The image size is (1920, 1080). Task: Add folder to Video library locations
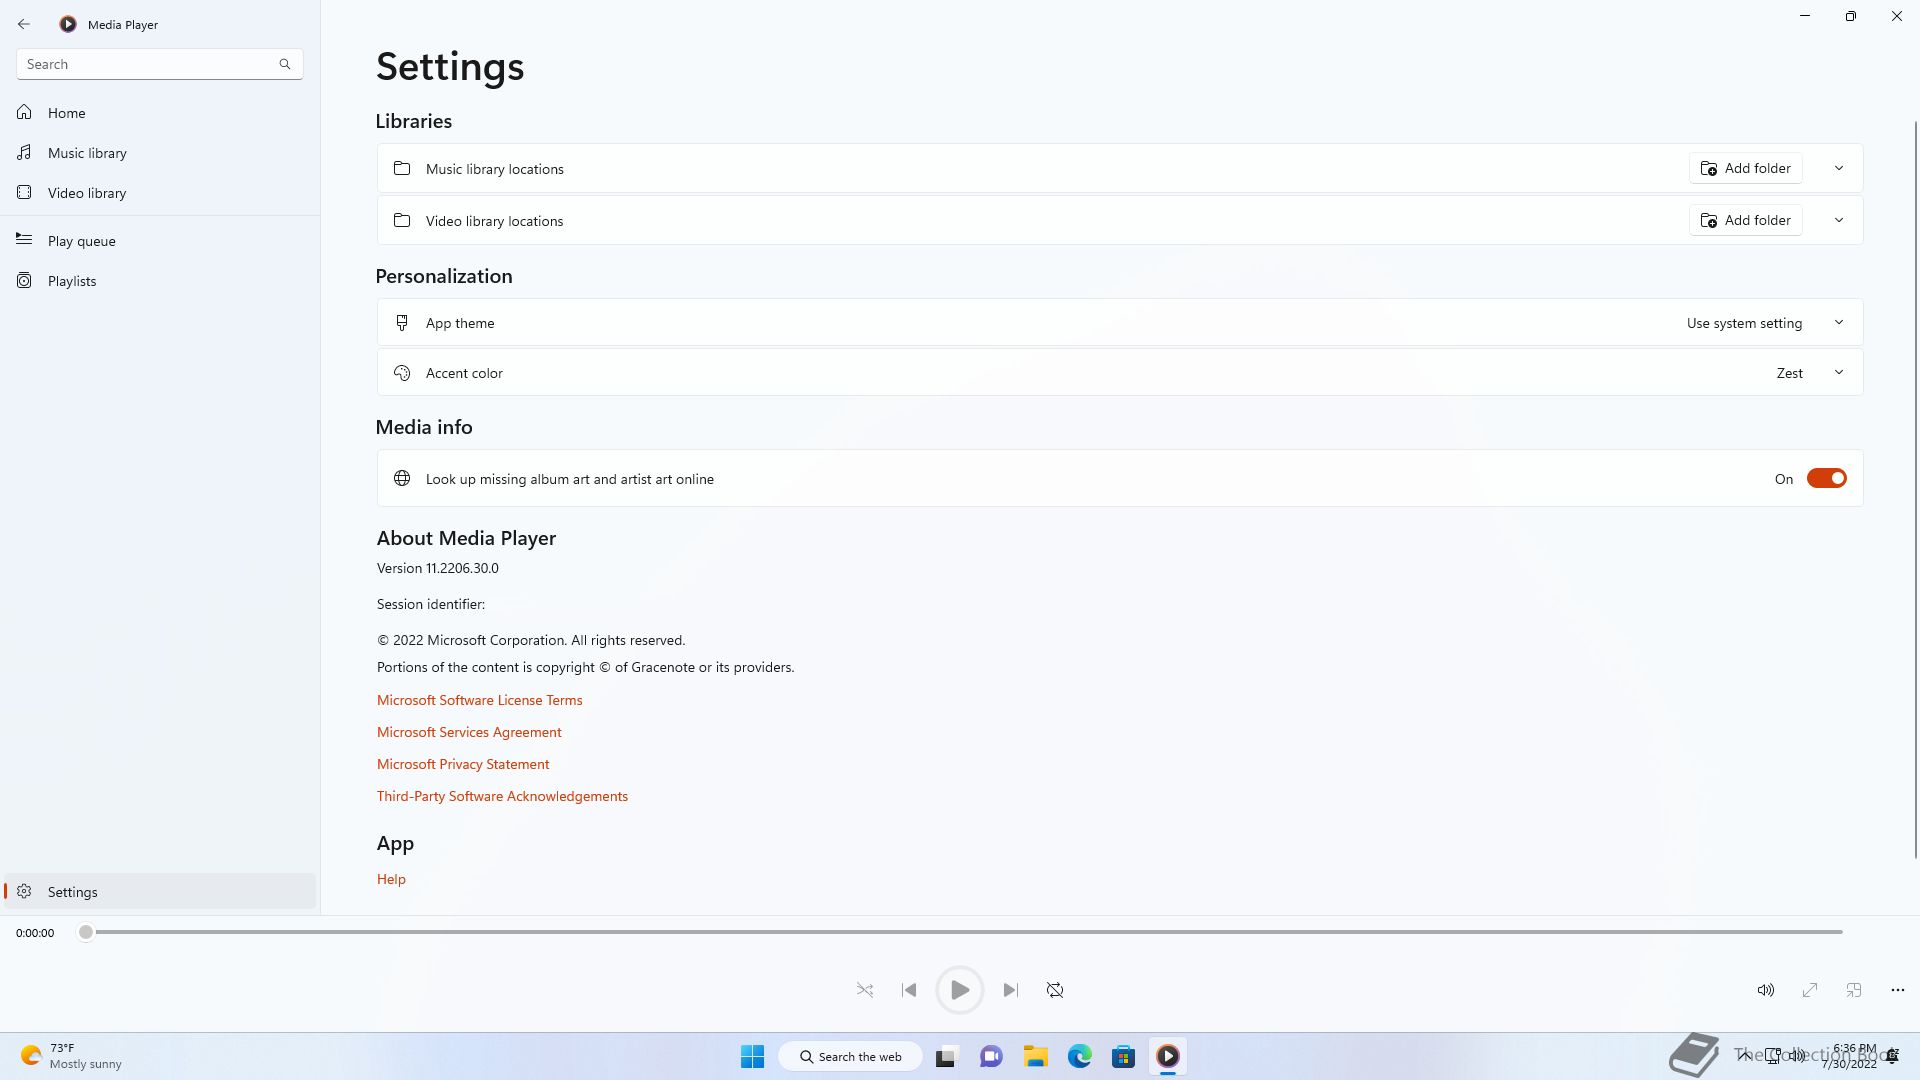1746,220
